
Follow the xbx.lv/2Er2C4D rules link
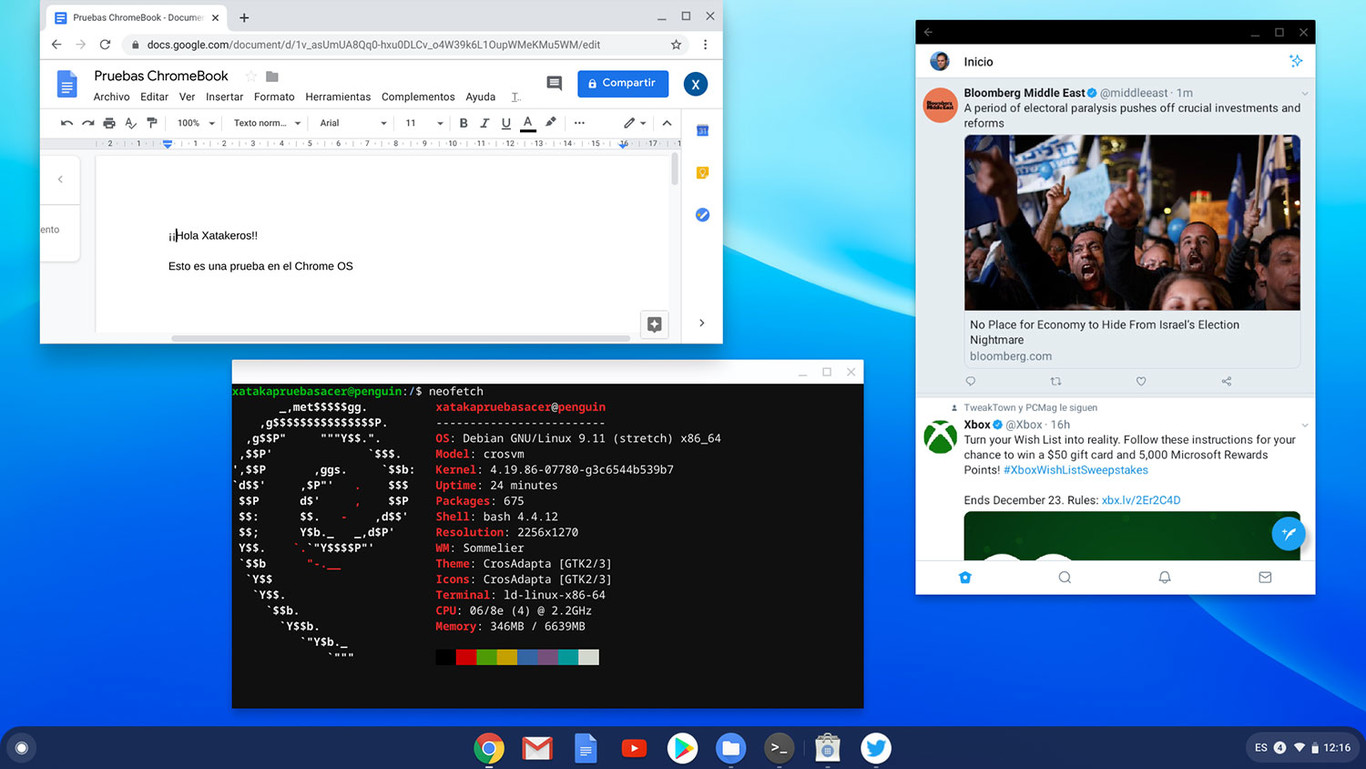point(1142,500)
